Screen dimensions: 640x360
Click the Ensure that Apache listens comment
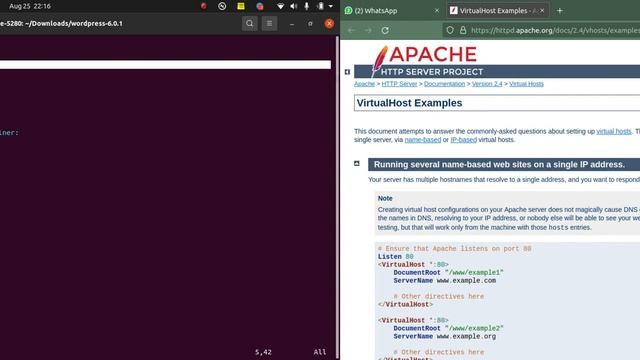coord(454,249)
